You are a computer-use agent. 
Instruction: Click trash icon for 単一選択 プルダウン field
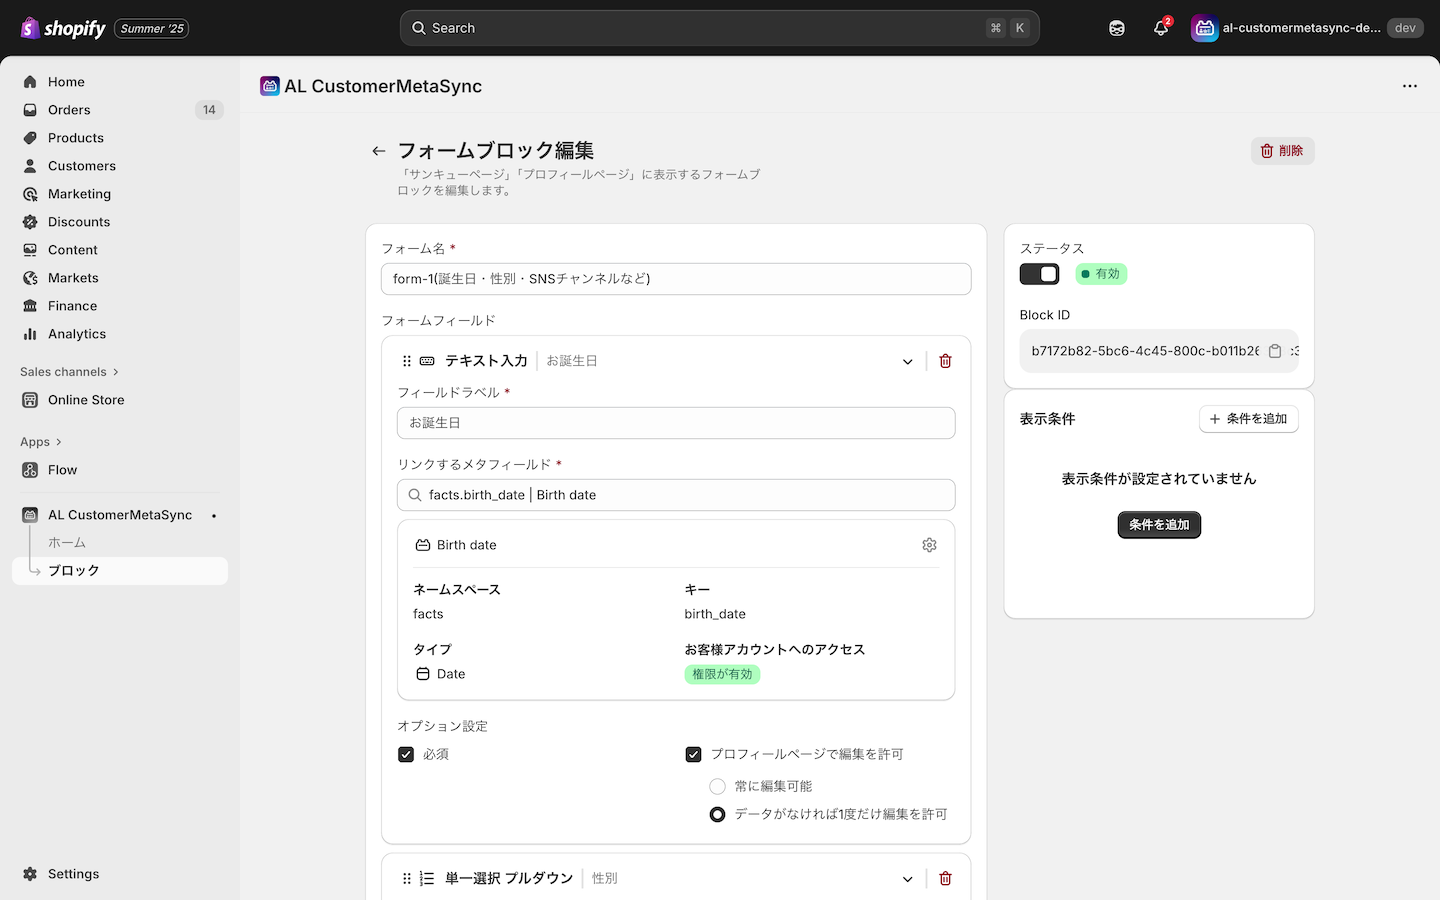pyautogui.click(x=945, y=878)
